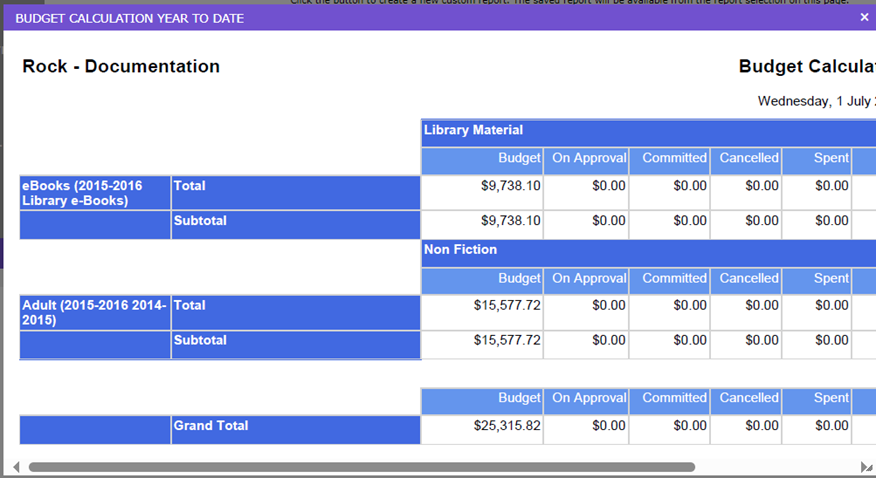Click 'On Approval' header under Library Material
The image size is (876, 478).
tap(586, 161)
